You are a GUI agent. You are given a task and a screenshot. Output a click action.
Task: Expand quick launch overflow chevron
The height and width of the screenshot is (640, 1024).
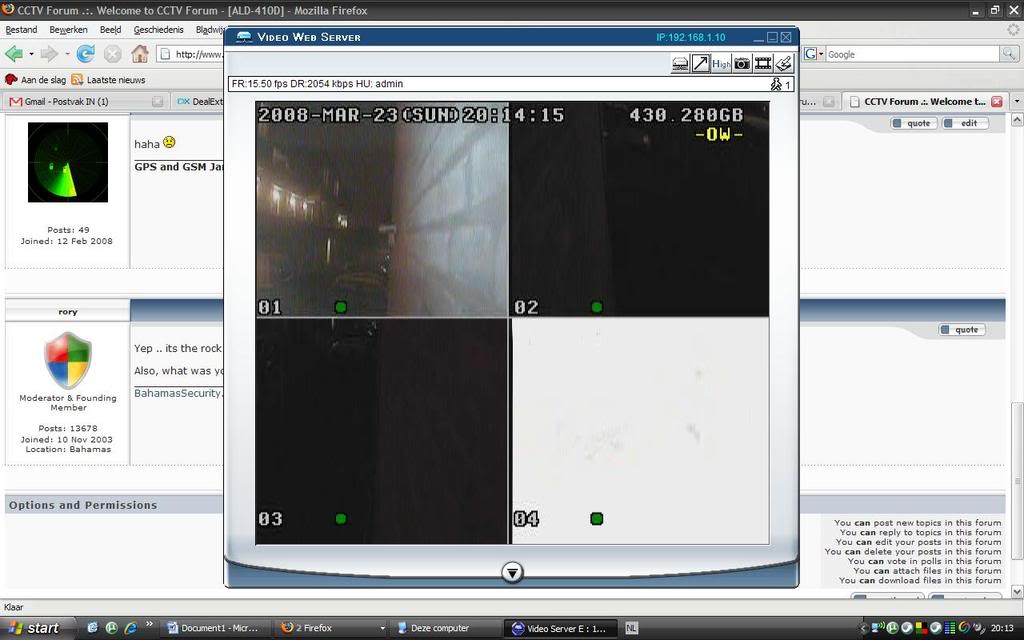(149, 624)
